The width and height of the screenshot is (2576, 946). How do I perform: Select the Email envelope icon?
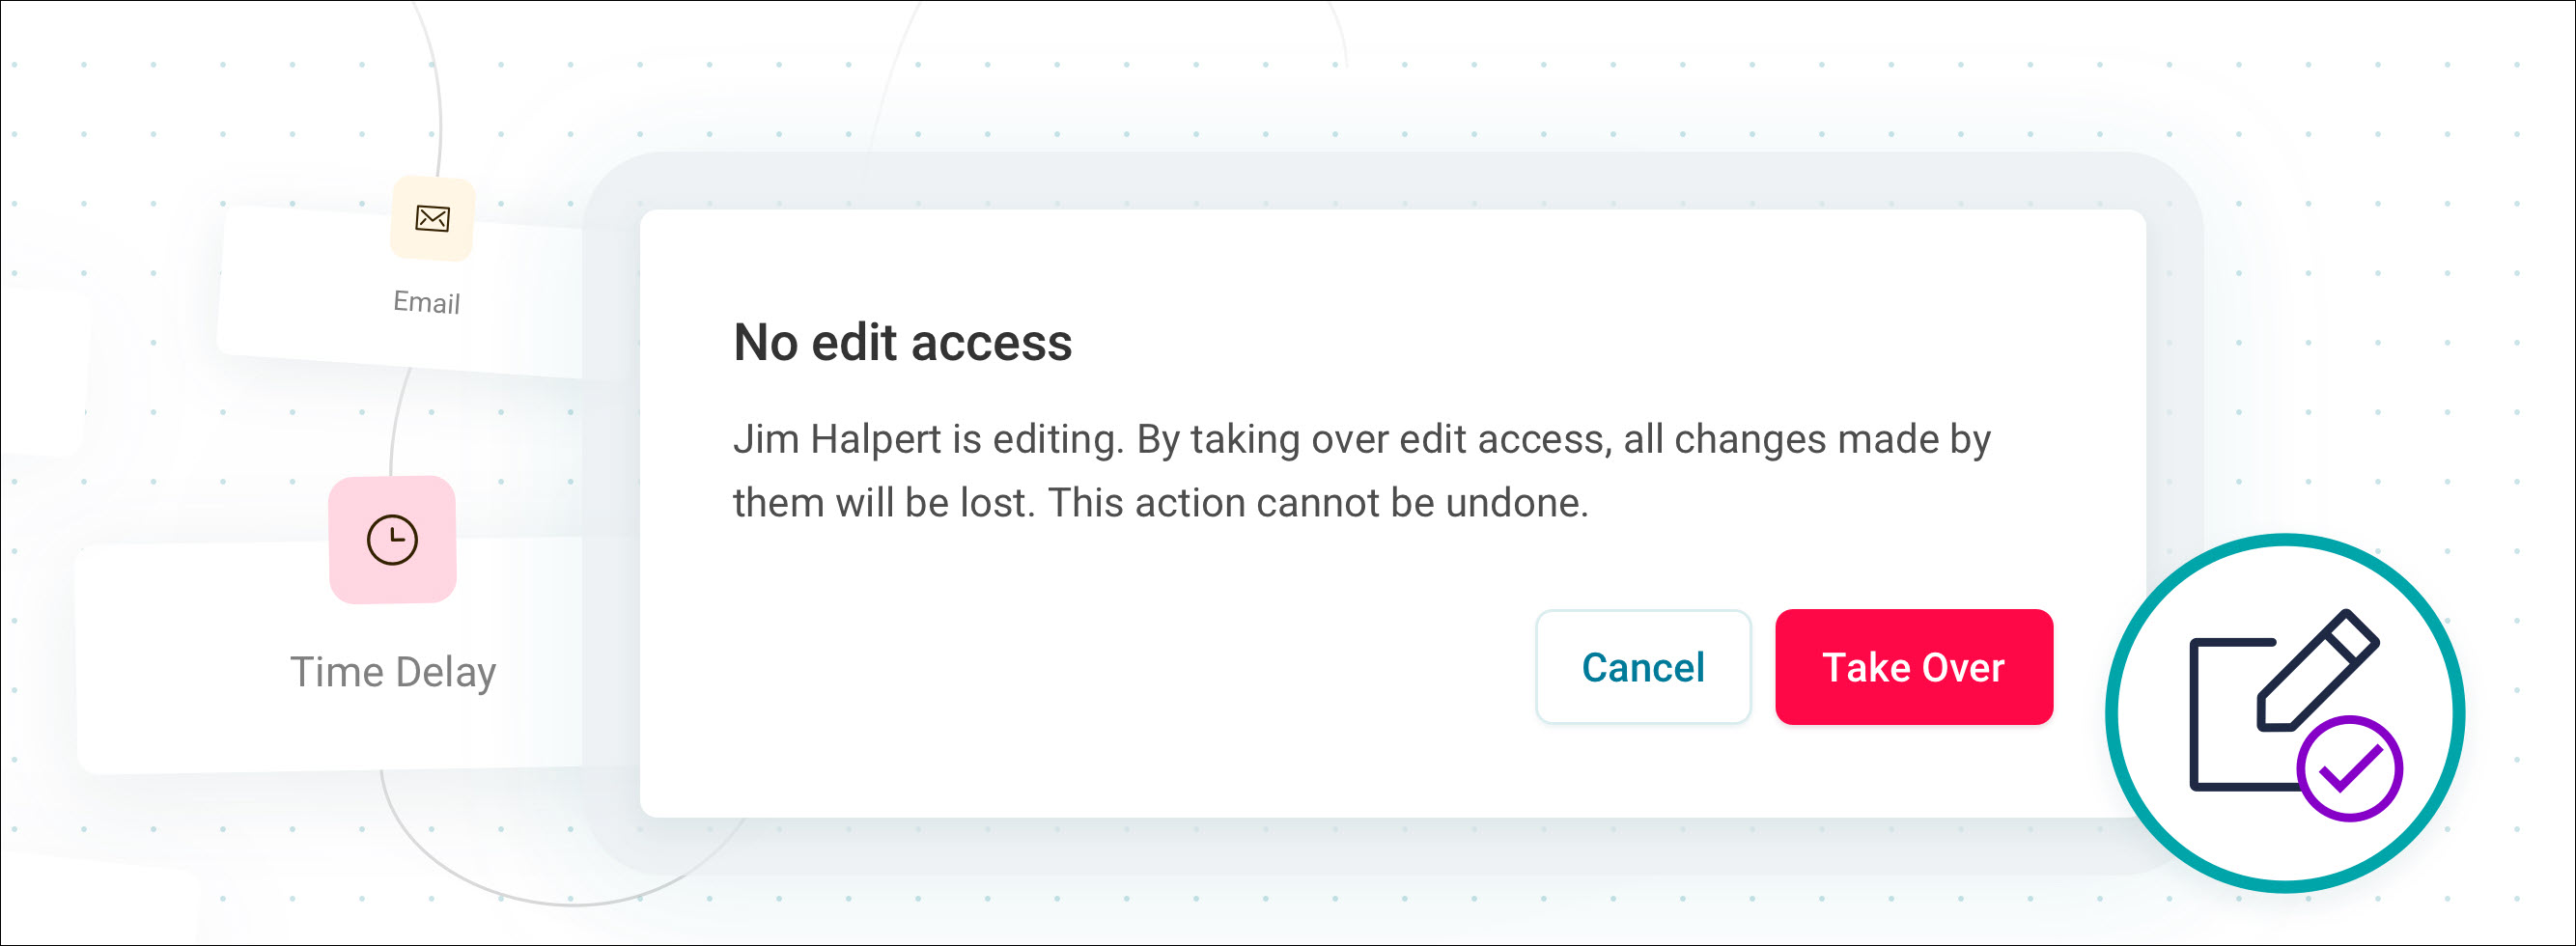[432, 218]
